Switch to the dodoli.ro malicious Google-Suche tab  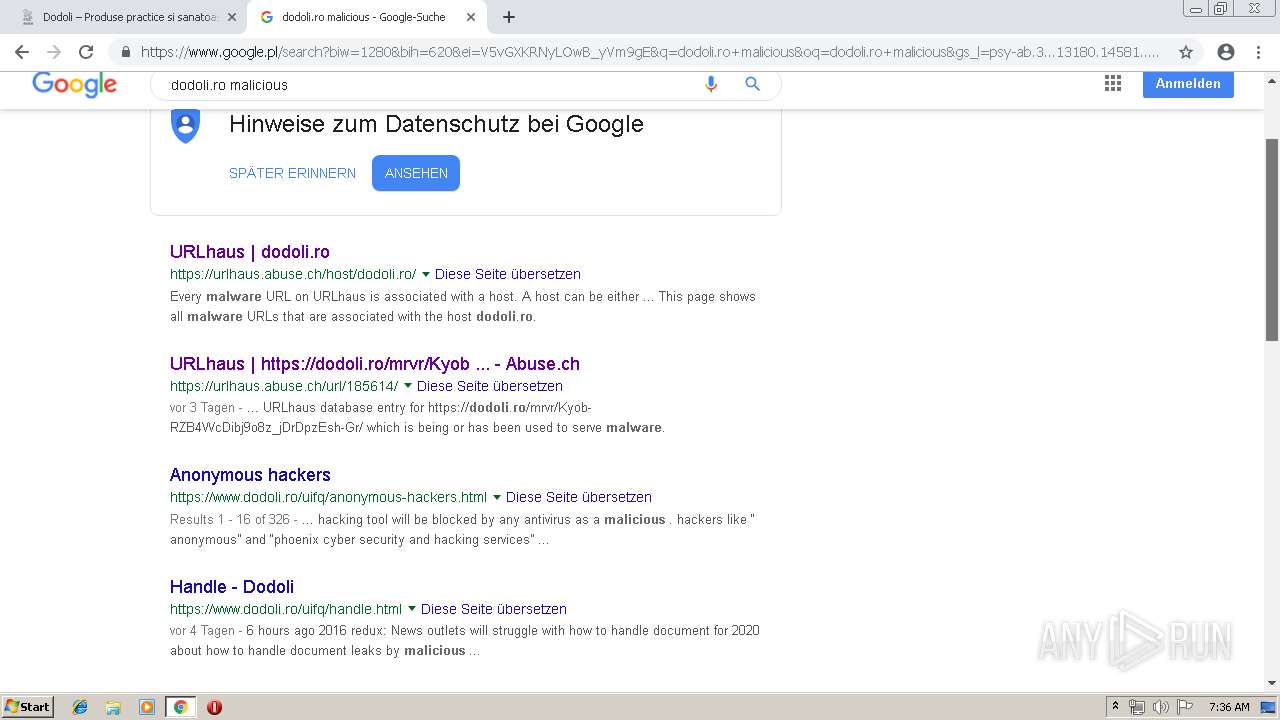(x=364, y=17)
